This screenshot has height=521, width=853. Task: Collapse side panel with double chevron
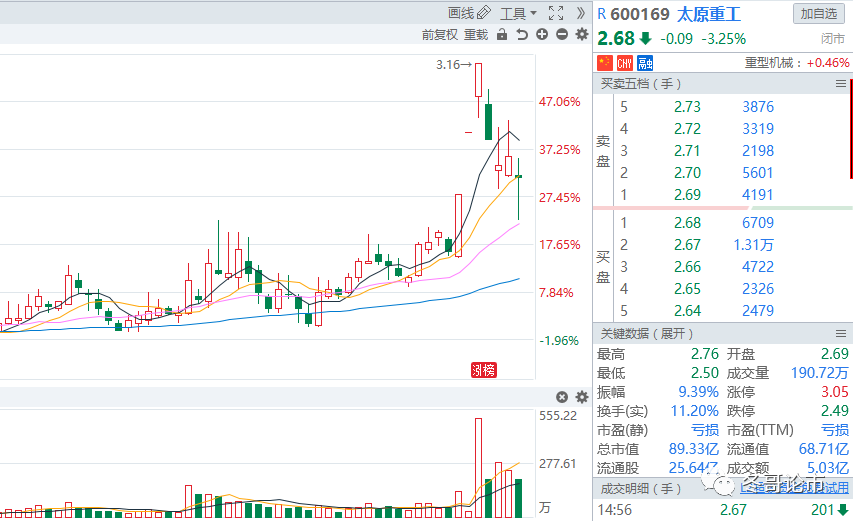pyautogui.click(x=580, y=13)
